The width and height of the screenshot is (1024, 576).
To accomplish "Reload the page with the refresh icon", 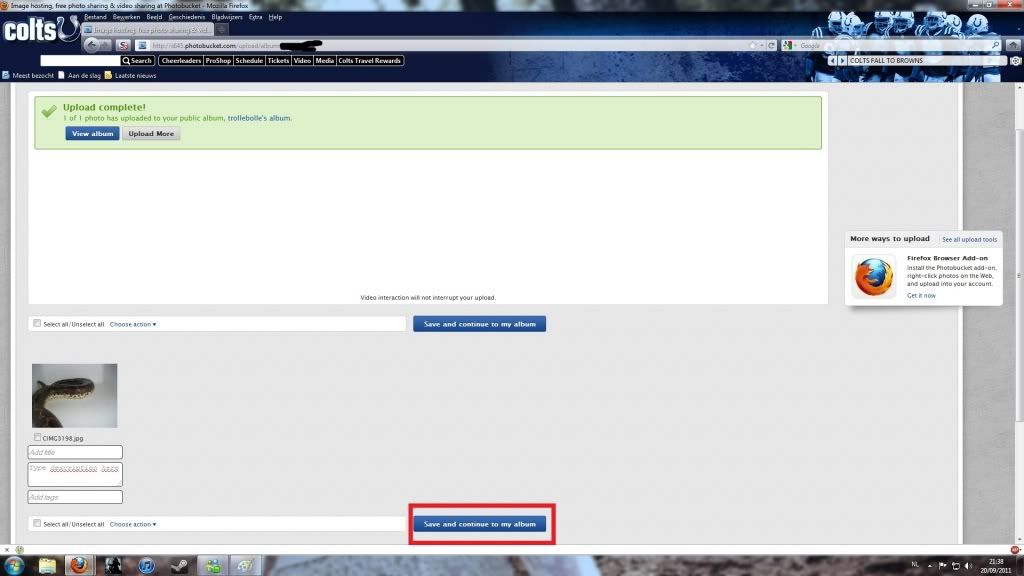I will (x=771, y=46).
